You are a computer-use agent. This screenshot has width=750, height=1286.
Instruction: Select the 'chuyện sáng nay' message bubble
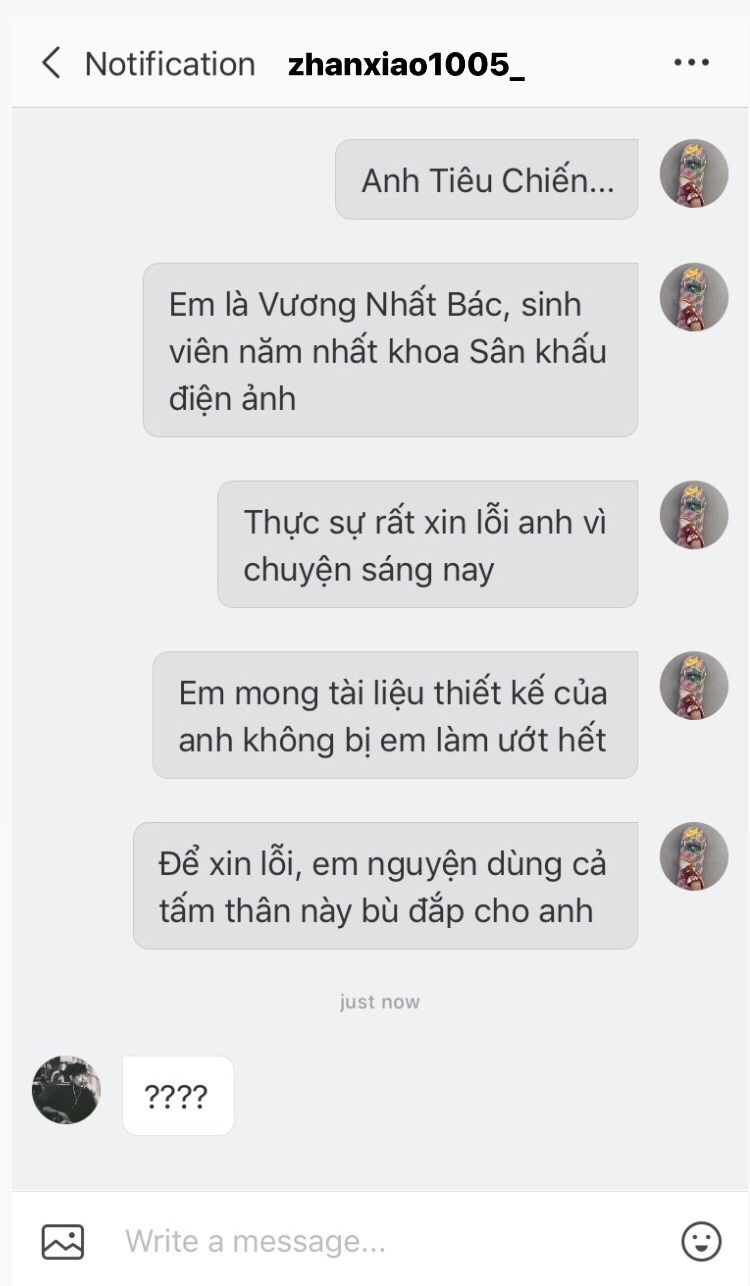427,544
